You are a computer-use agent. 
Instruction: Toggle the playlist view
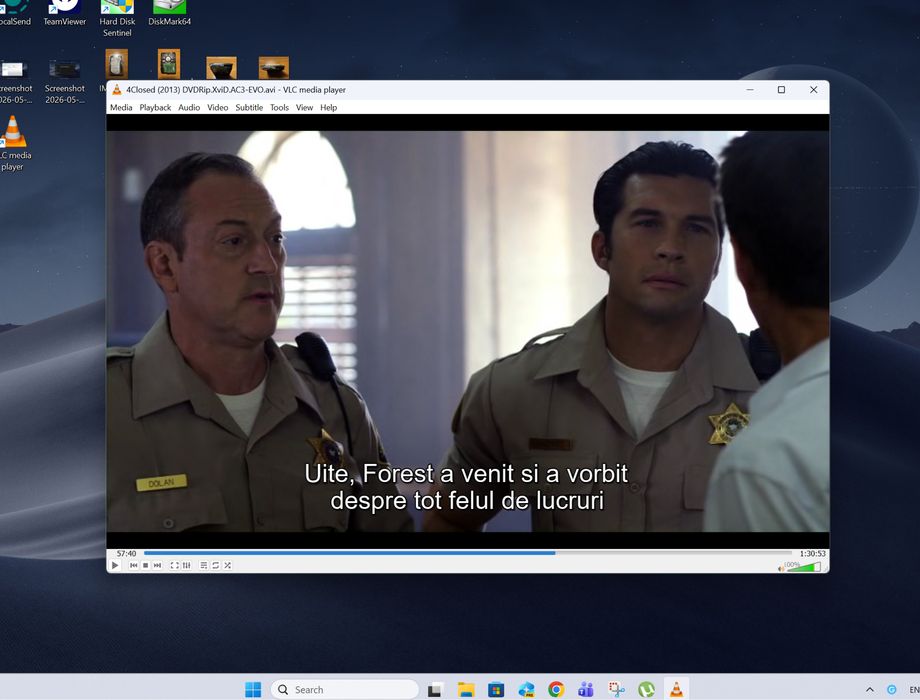tap(204, 565)
